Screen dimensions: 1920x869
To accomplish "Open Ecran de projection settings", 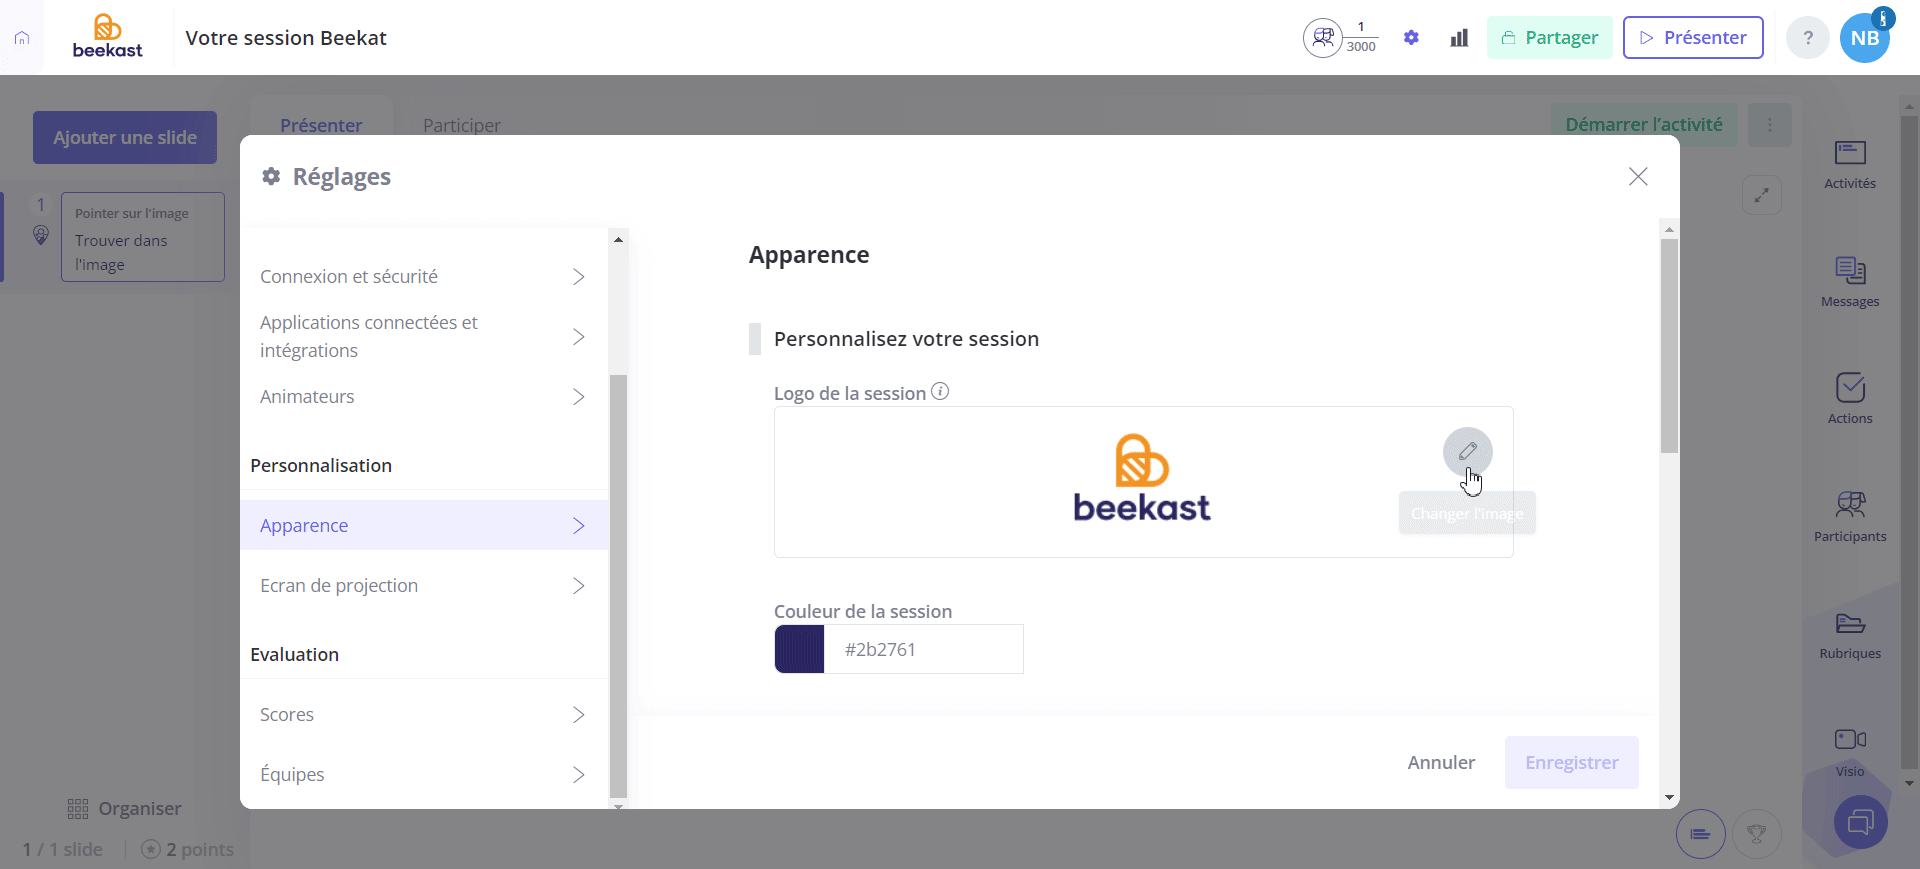I will (424, 586).
